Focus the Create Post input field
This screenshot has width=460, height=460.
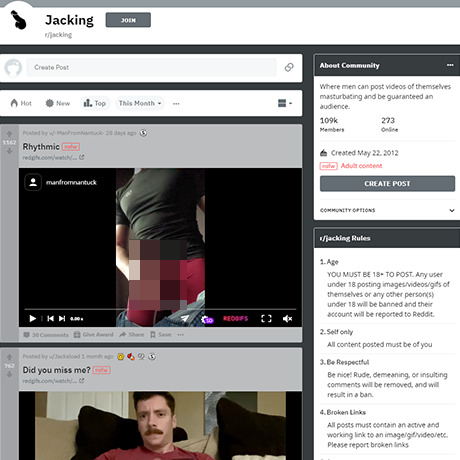click(x=151, y=67)
